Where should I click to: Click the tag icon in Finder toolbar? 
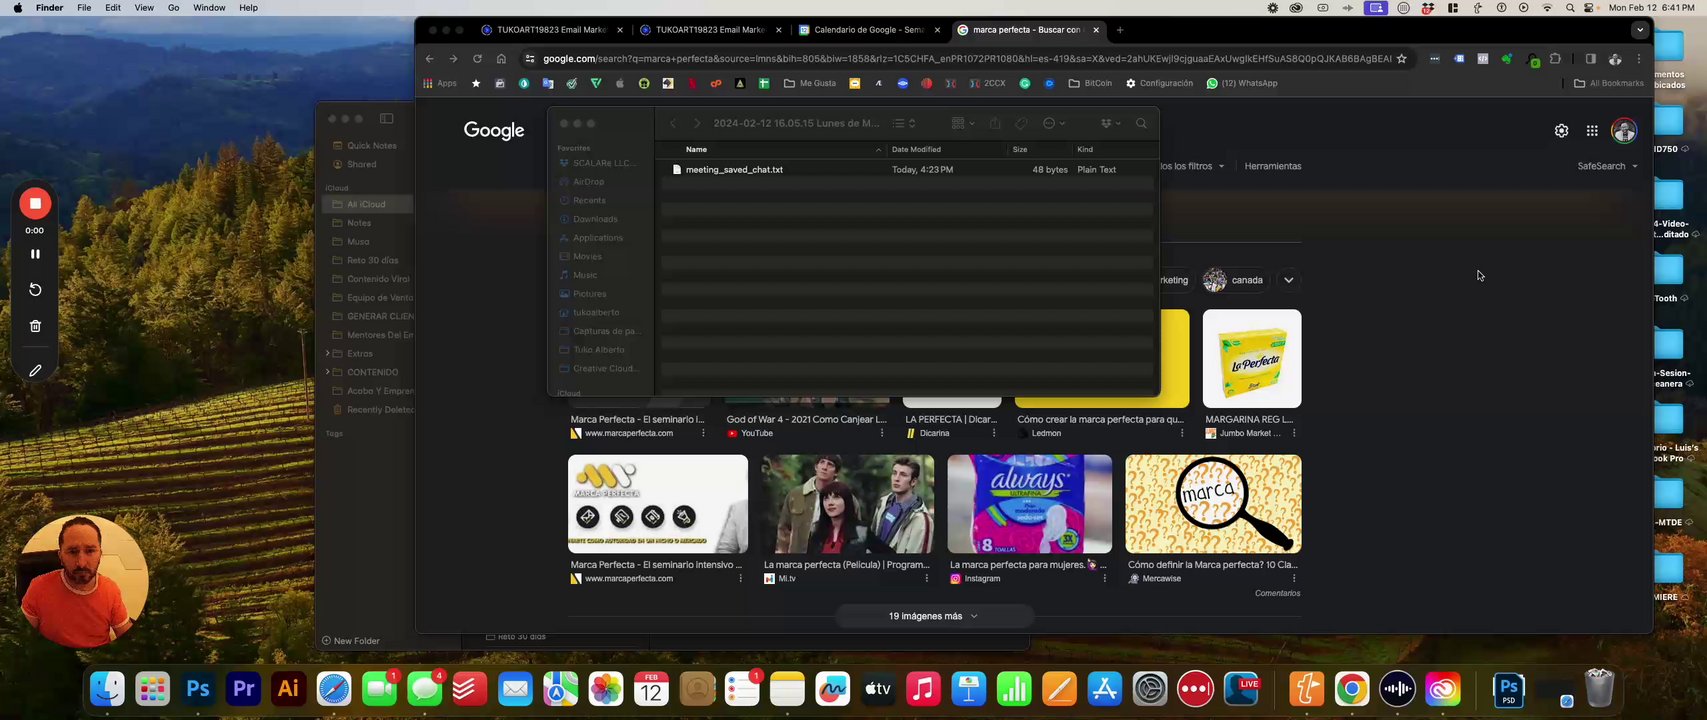tap(1021, 123)
